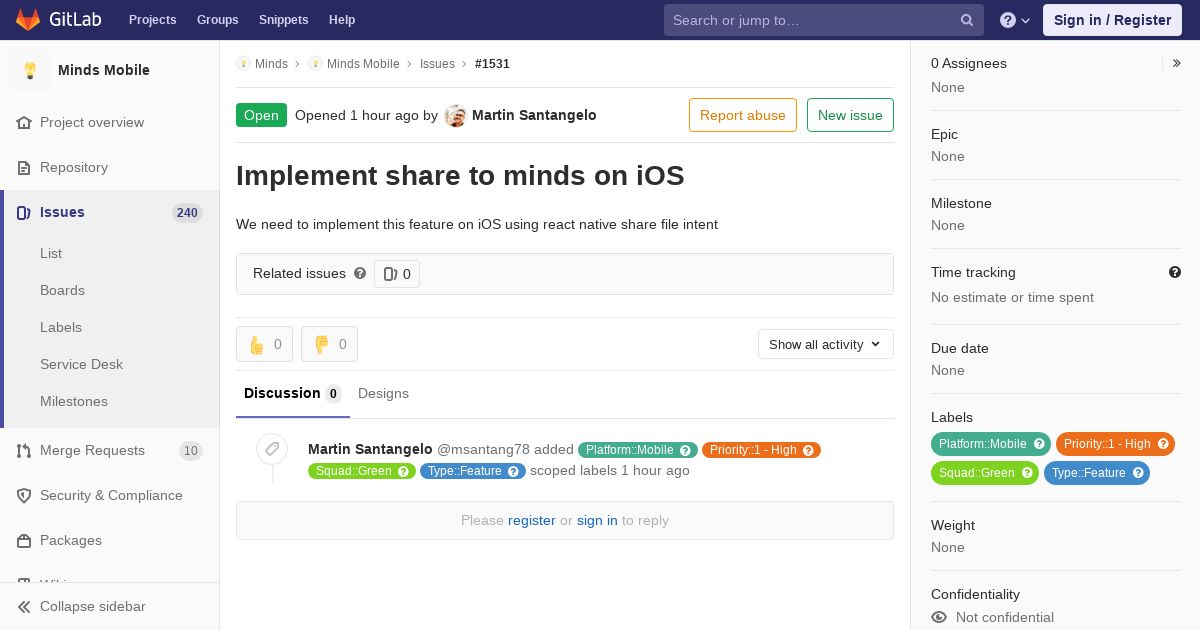The height and width of the screenshot is (630, 1200).
Task: Click Martin Santangelo author name link
Action: (x=534, y=115)
